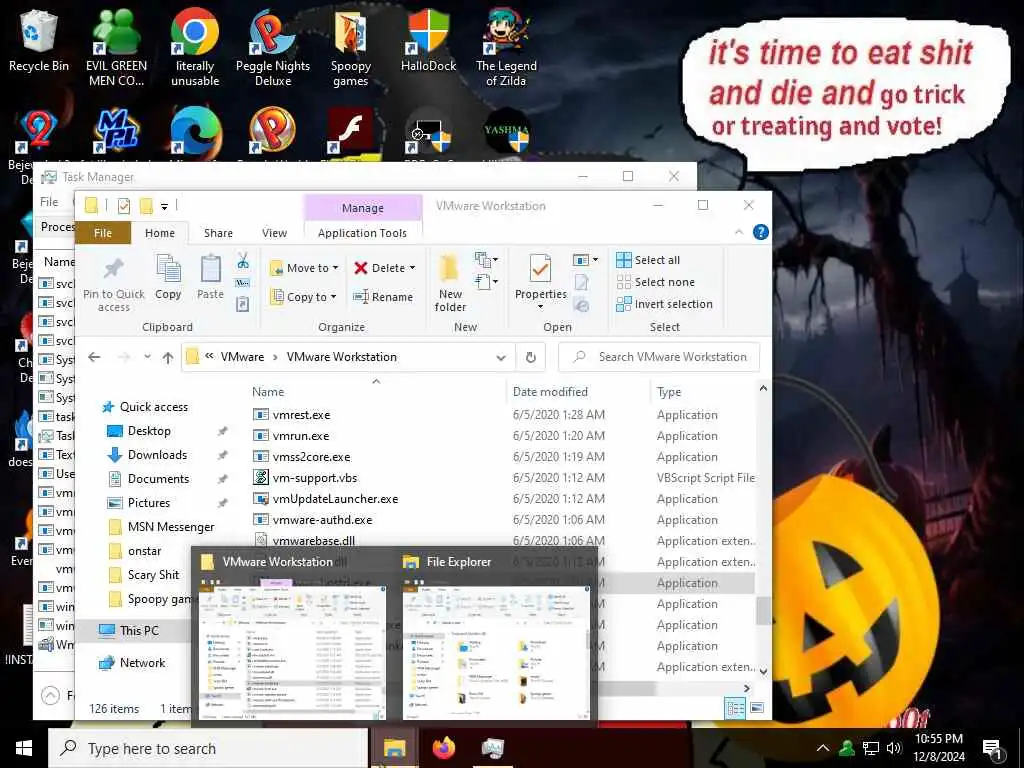Screen dimensions: 1024x768
Task: Click the Search VMware Workstation field
Action: 659,357
